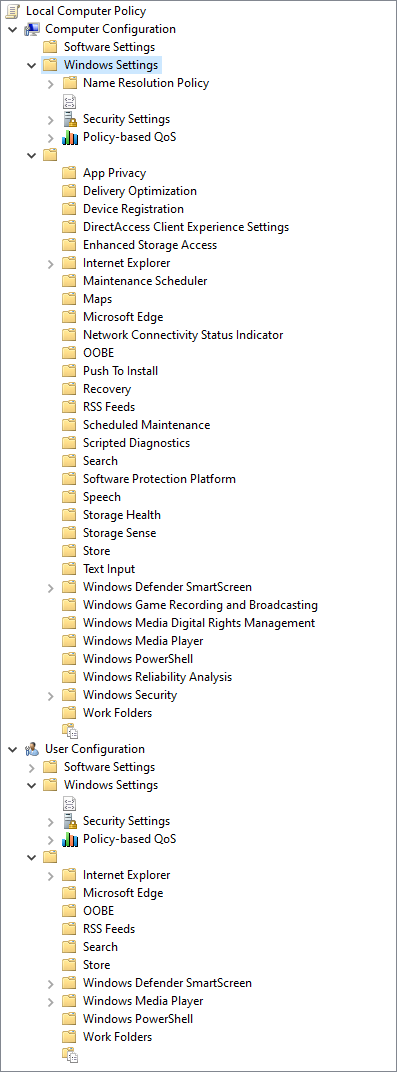Click Policy-based QoS chart icon under Computer Configuration
Screen dimensions: 397x1072
click(69, 137)
